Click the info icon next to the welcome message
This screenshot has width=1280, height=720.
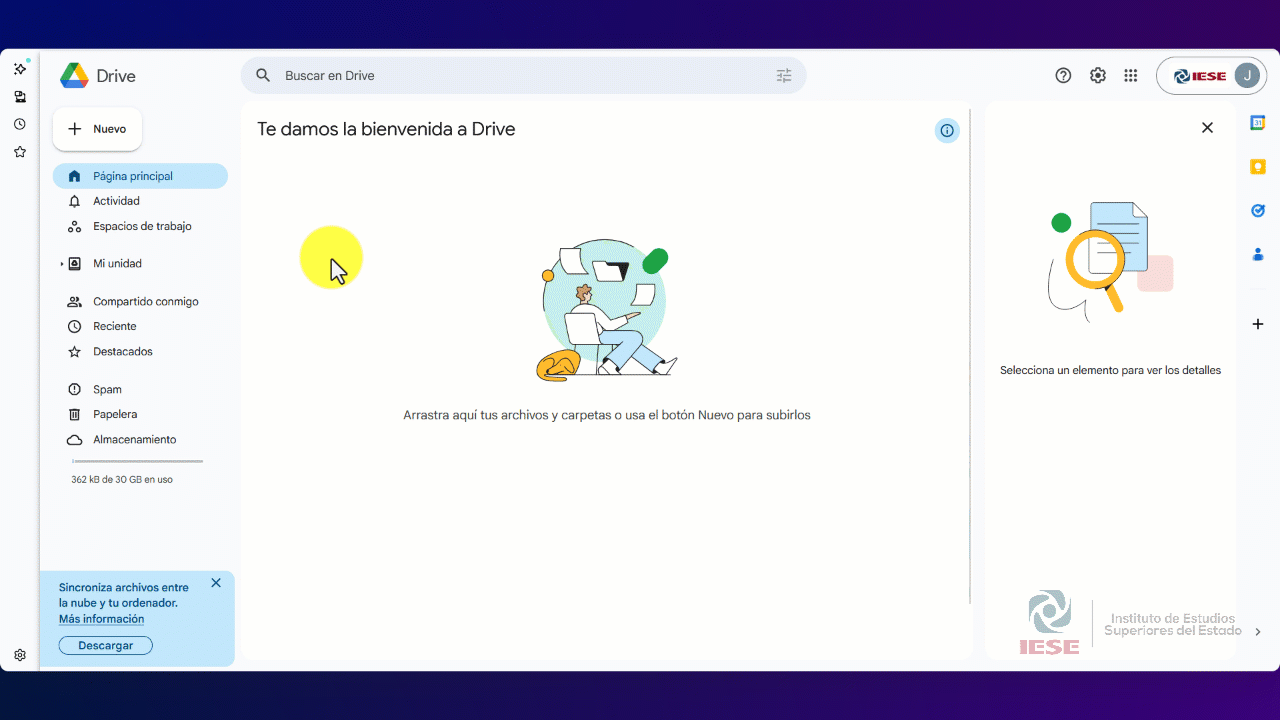tap(946, 130)
